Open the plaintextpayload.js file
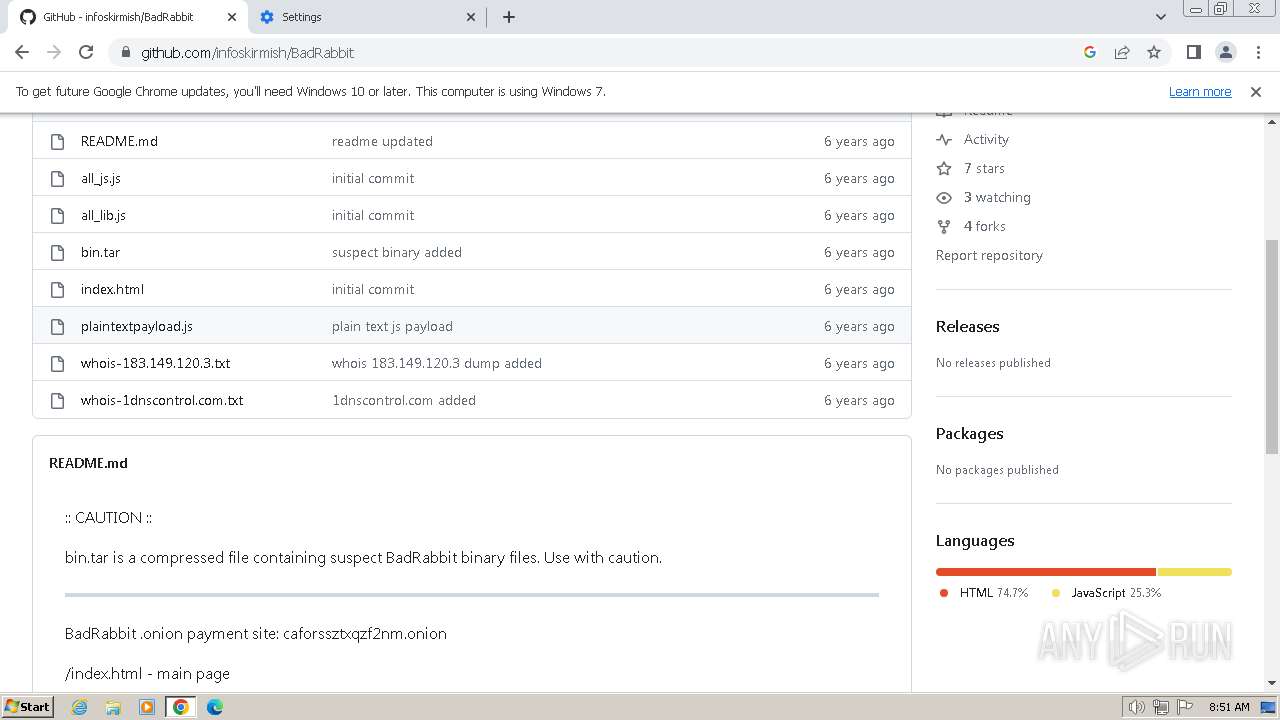Image resolution: width=1280 pixels, height=720 pixels. click(137, 326)
